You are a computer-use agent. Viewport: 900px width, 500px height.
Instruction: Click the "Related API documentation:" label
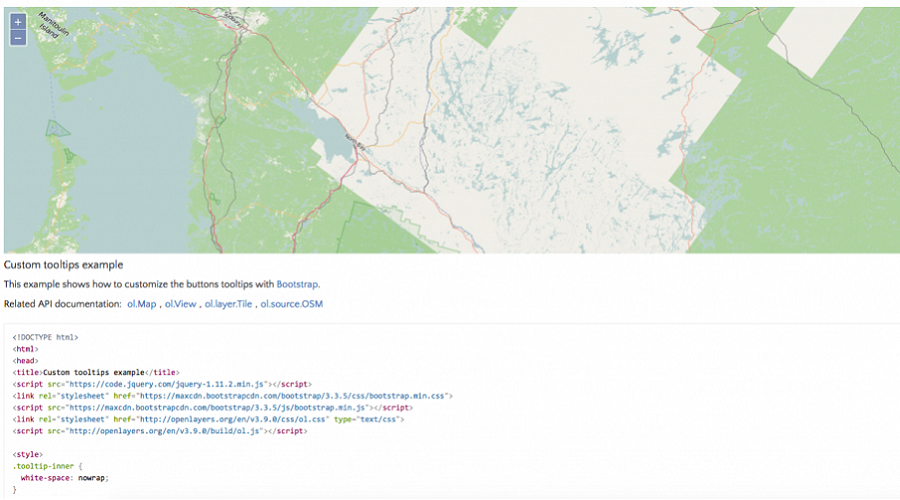point(63,304)
